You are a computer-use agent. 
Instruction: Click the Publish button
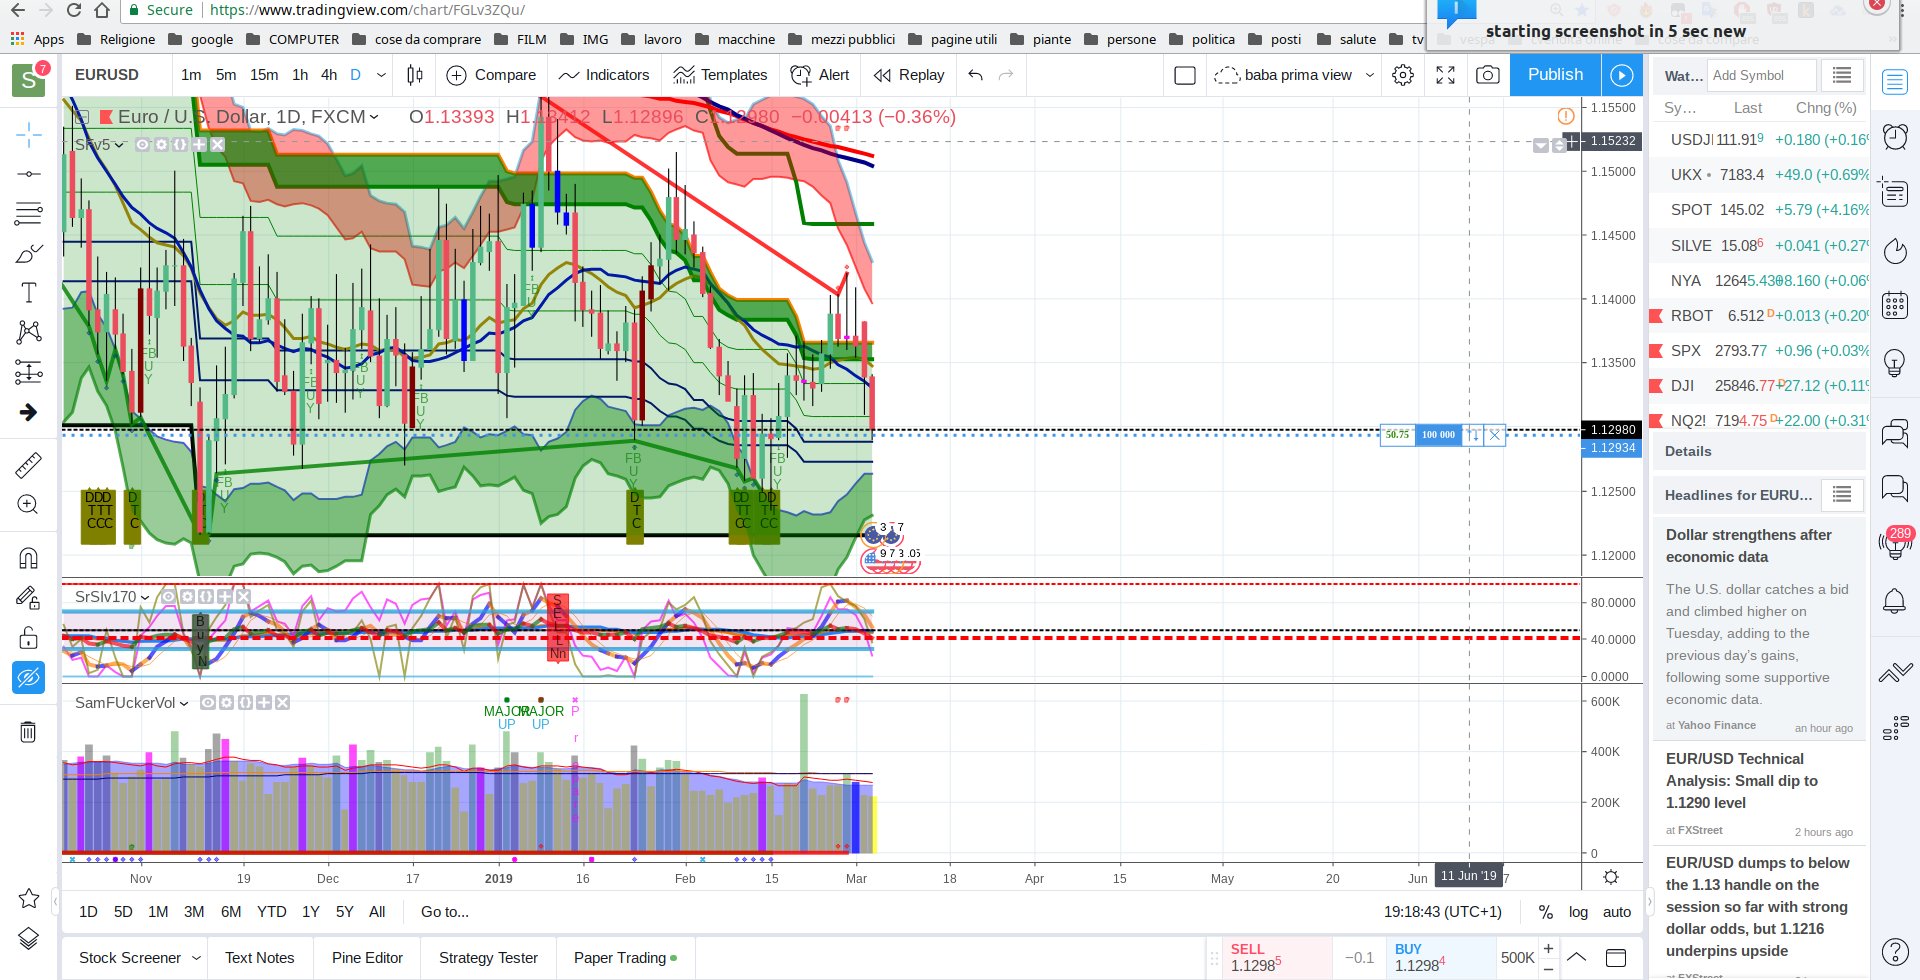1555,75
